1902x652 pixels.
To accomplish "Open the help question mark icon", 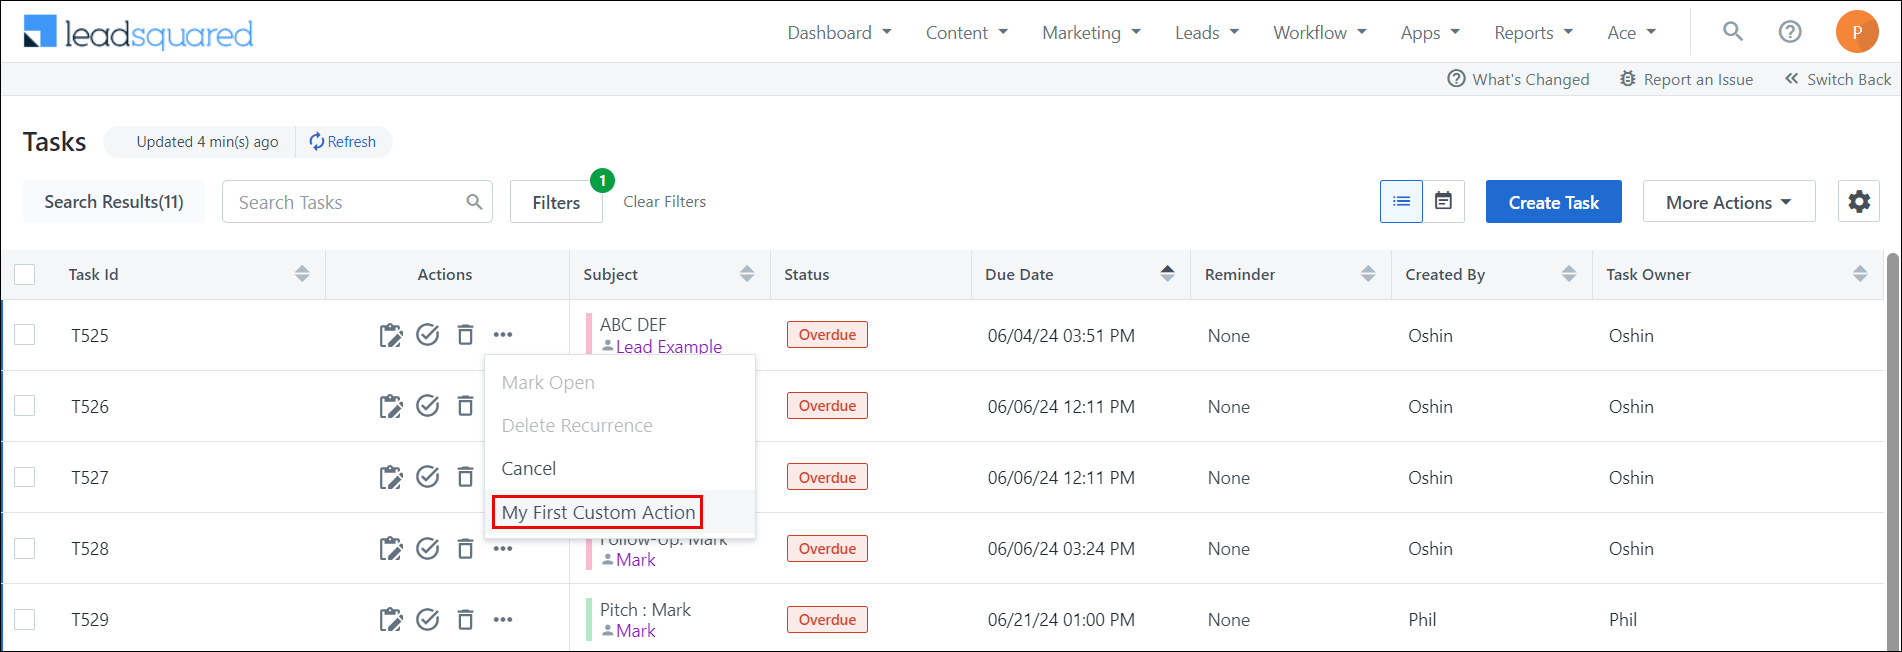I will [x=1790, y=32].
